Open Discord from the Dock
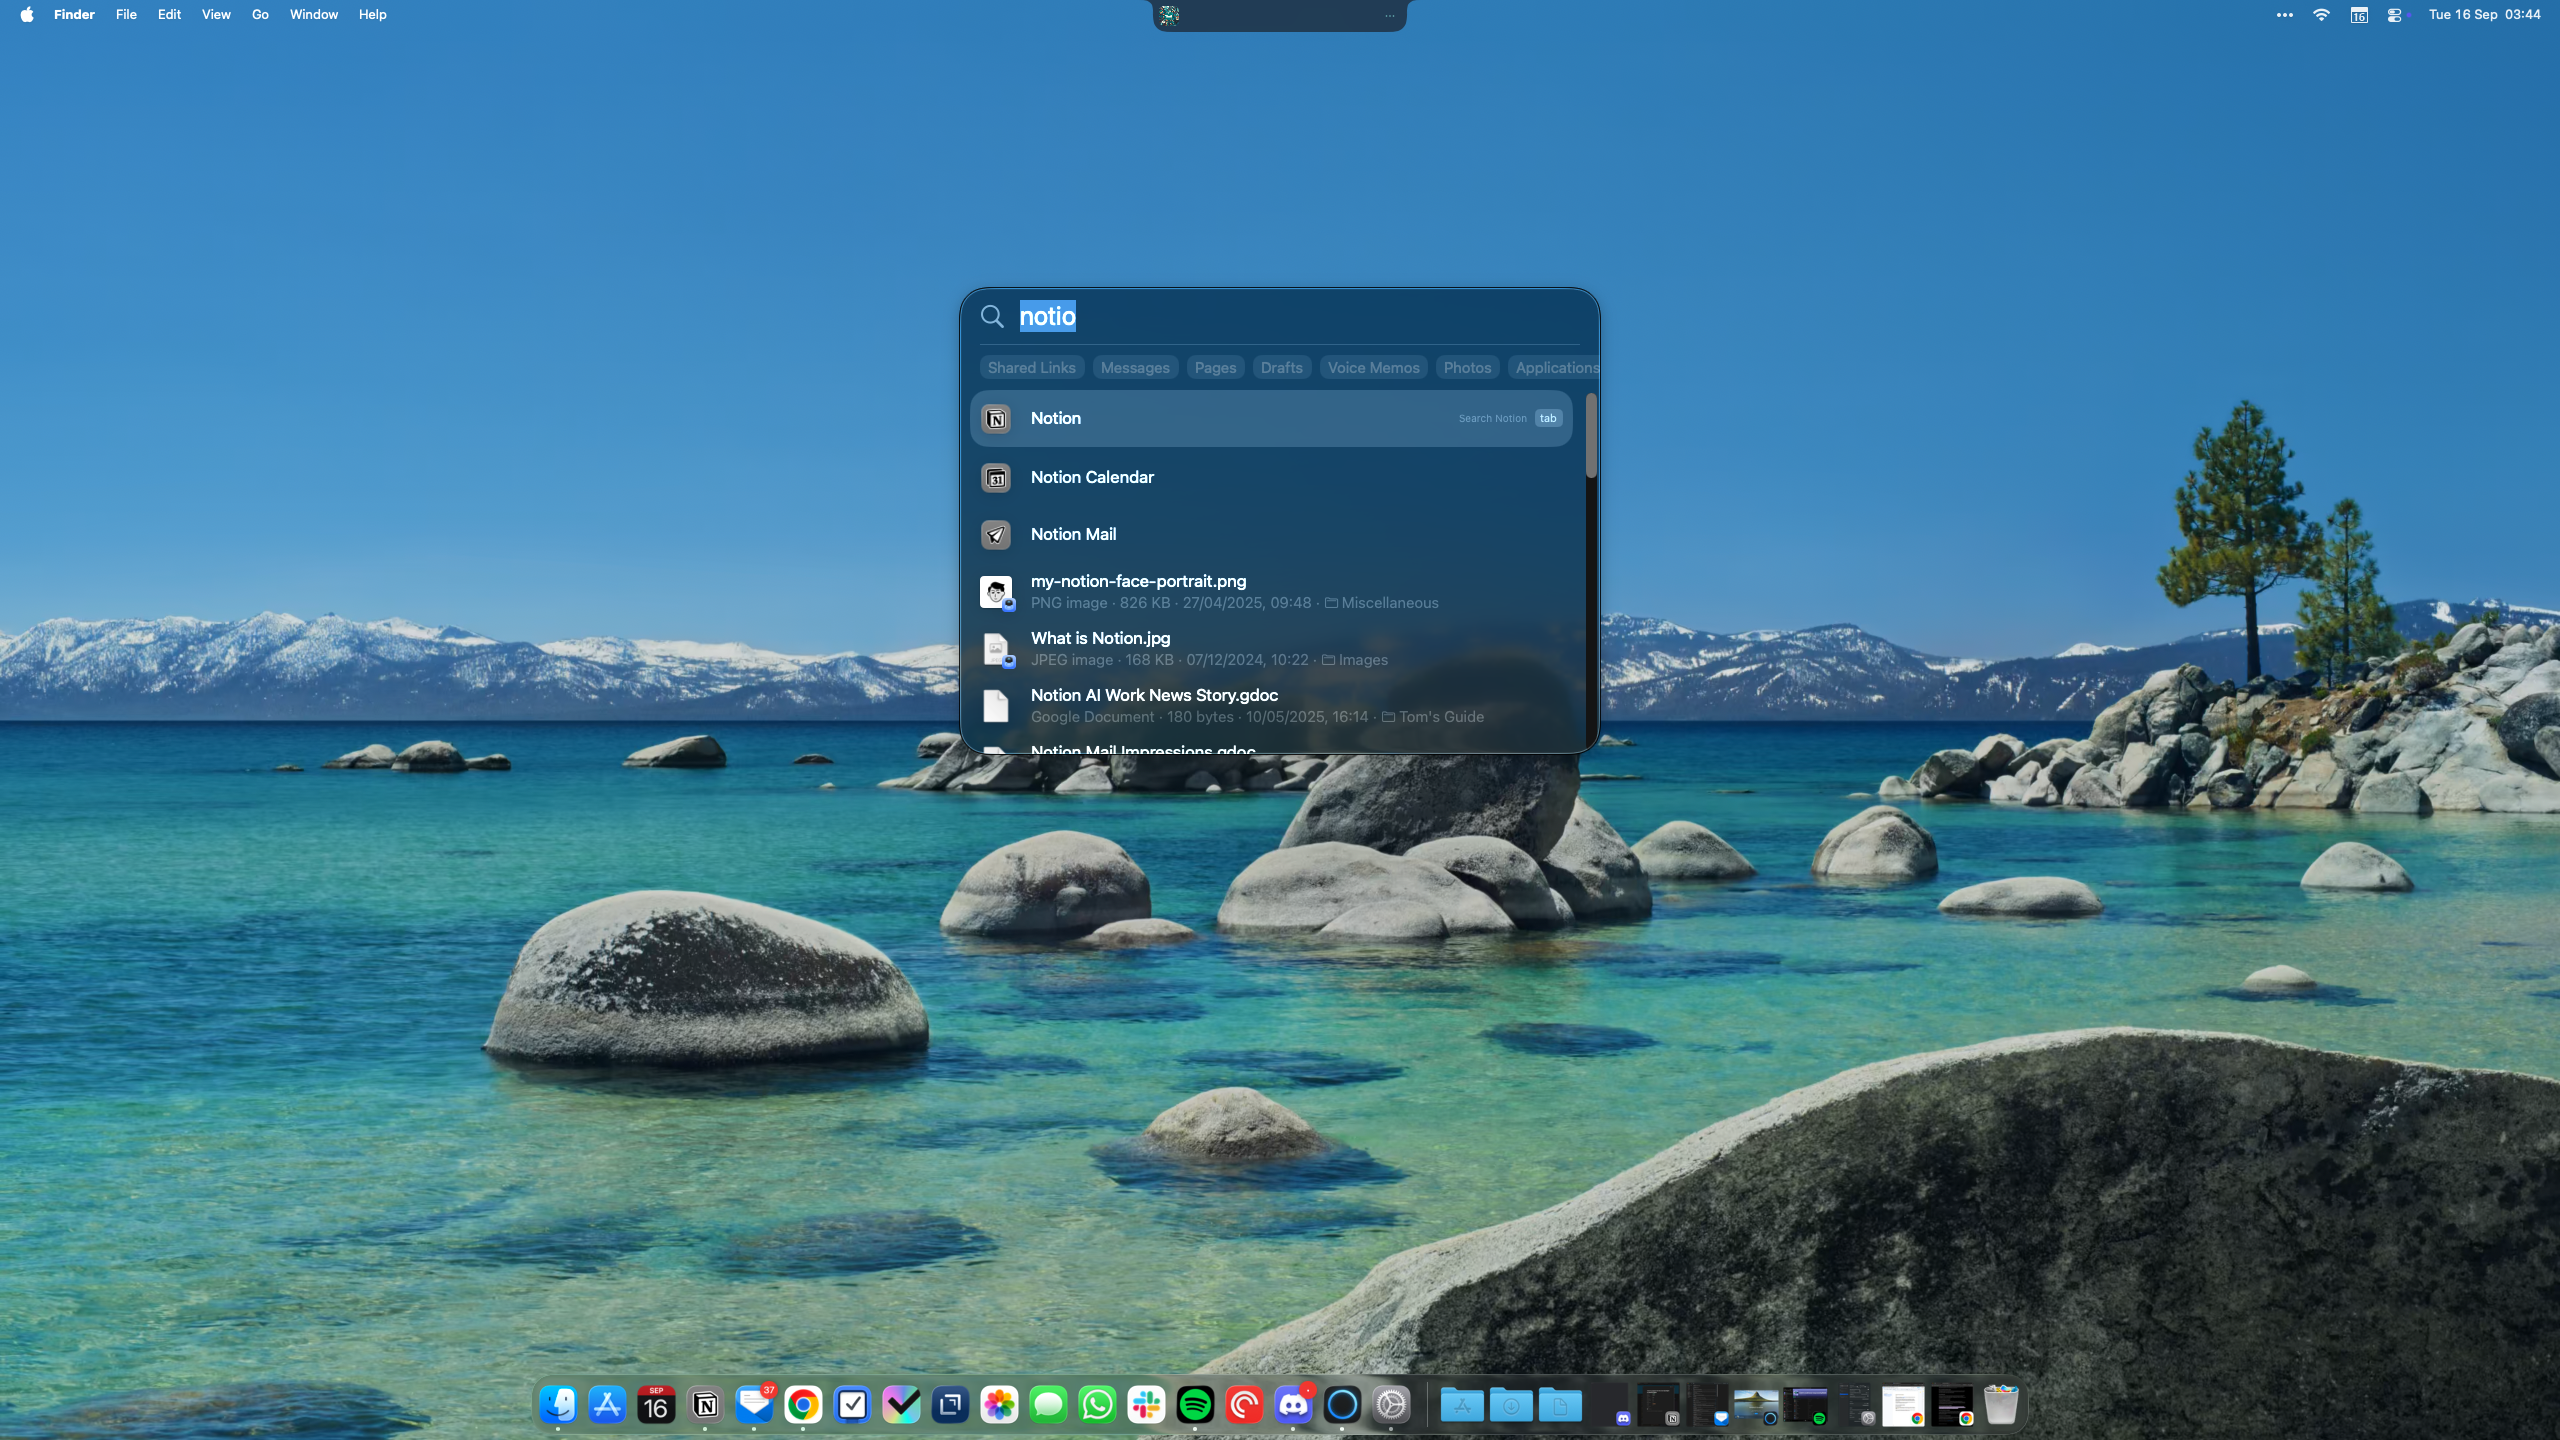2560x1440 pixels. pyautogui.click(x=1292, y=1405)
